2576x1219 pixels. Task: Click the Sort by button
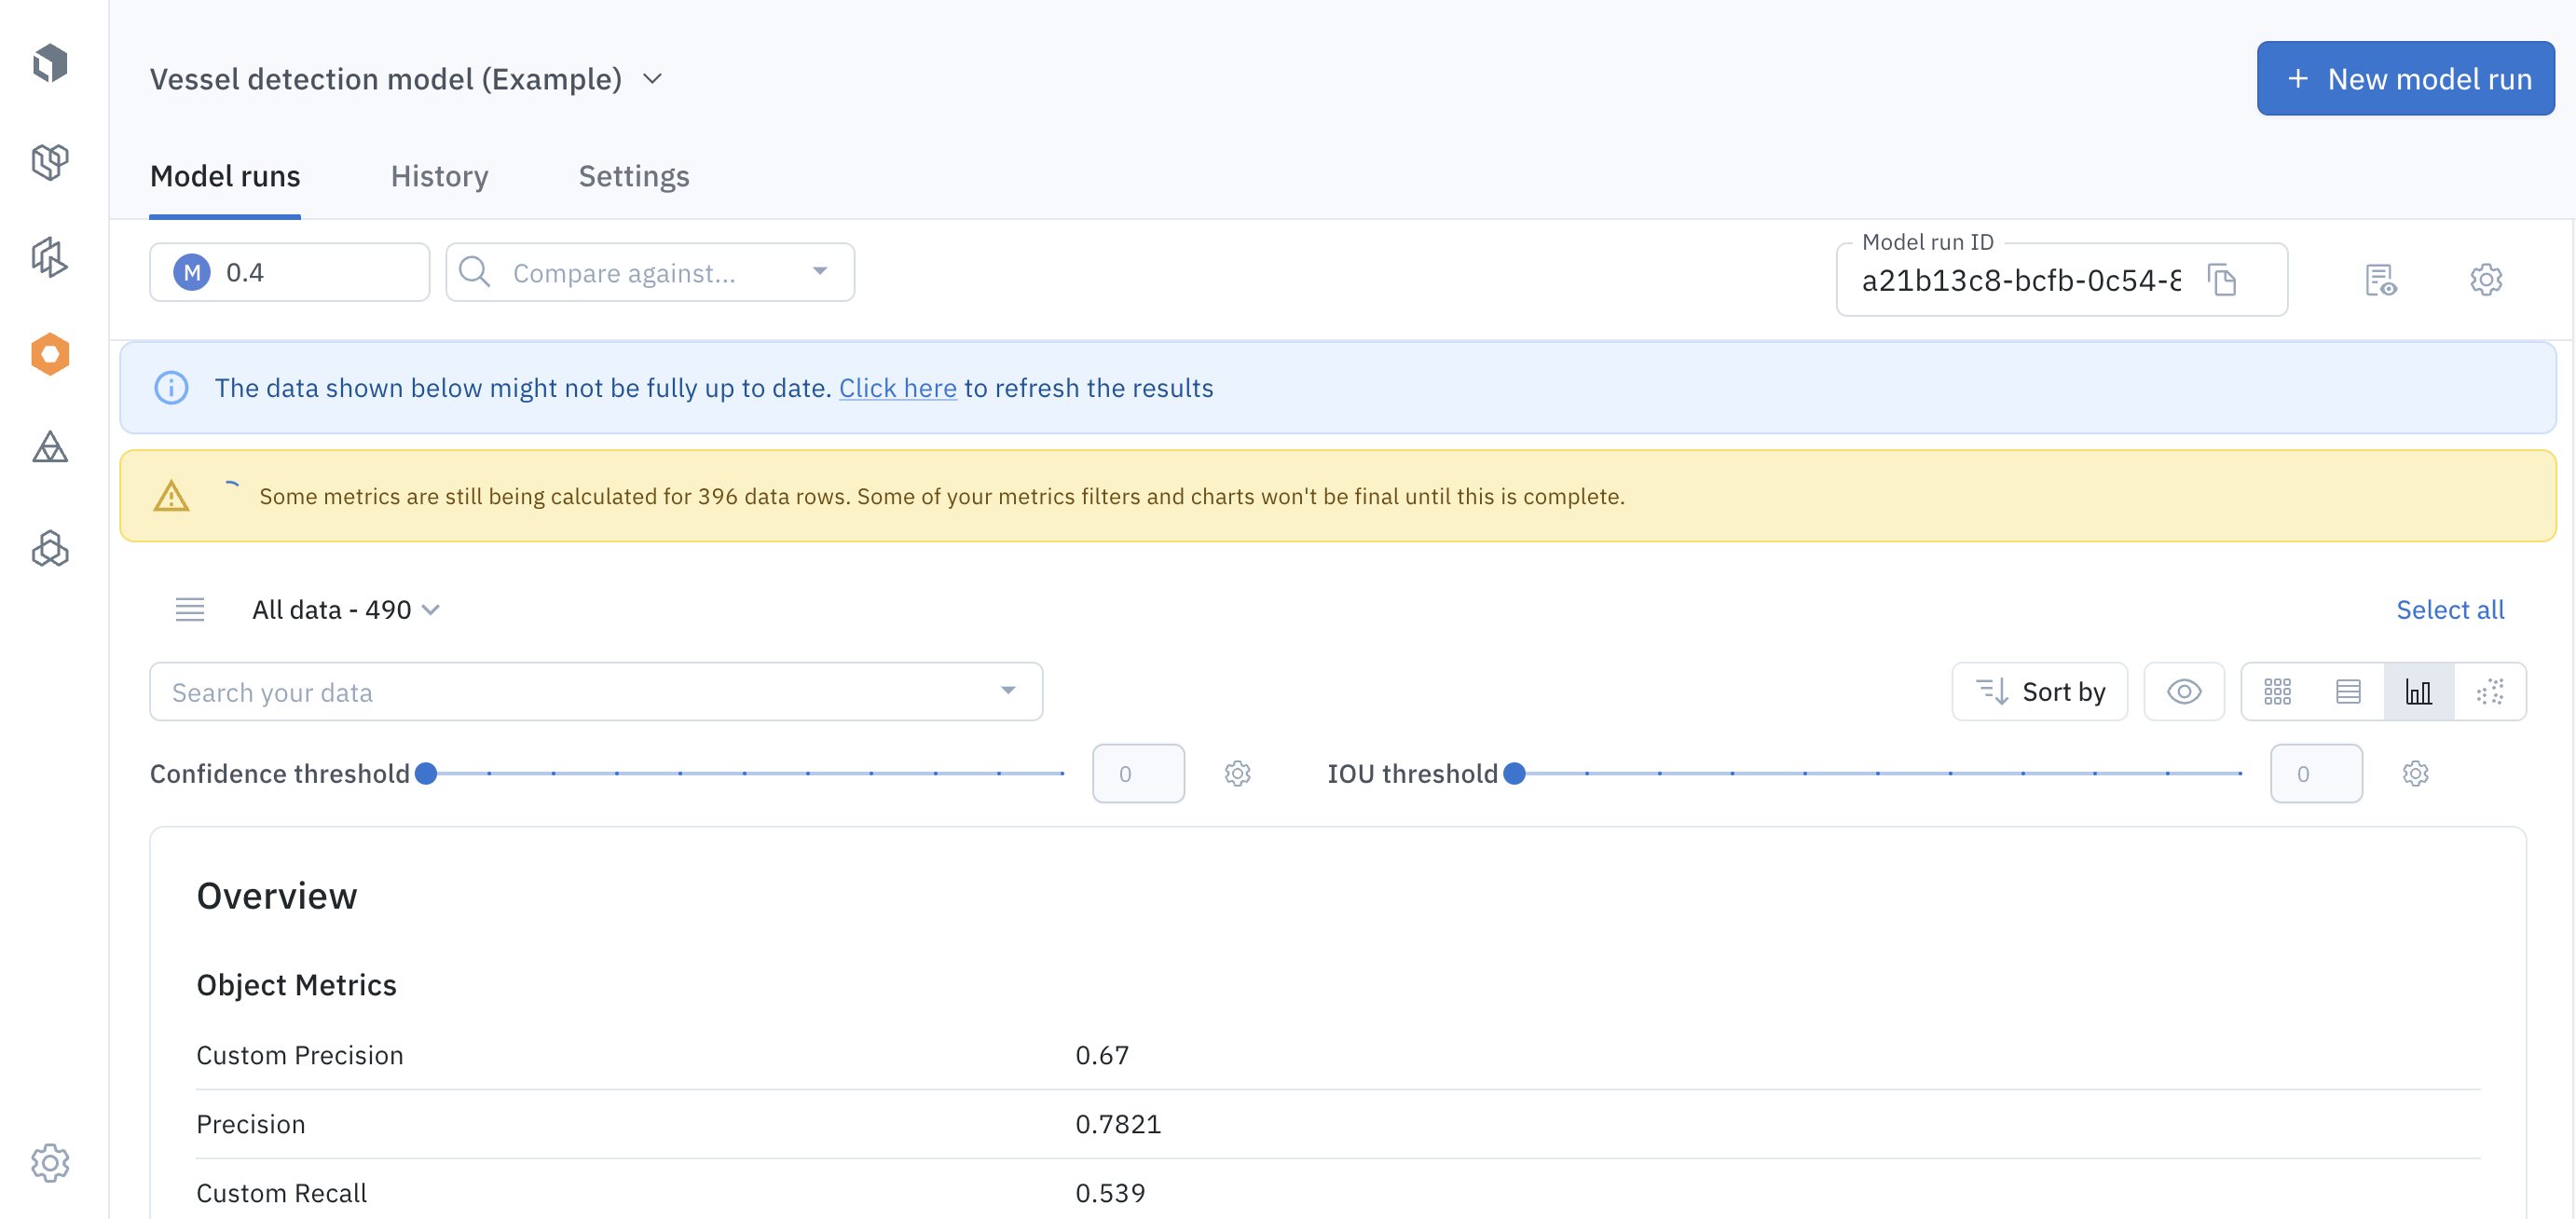[2040, 692]
